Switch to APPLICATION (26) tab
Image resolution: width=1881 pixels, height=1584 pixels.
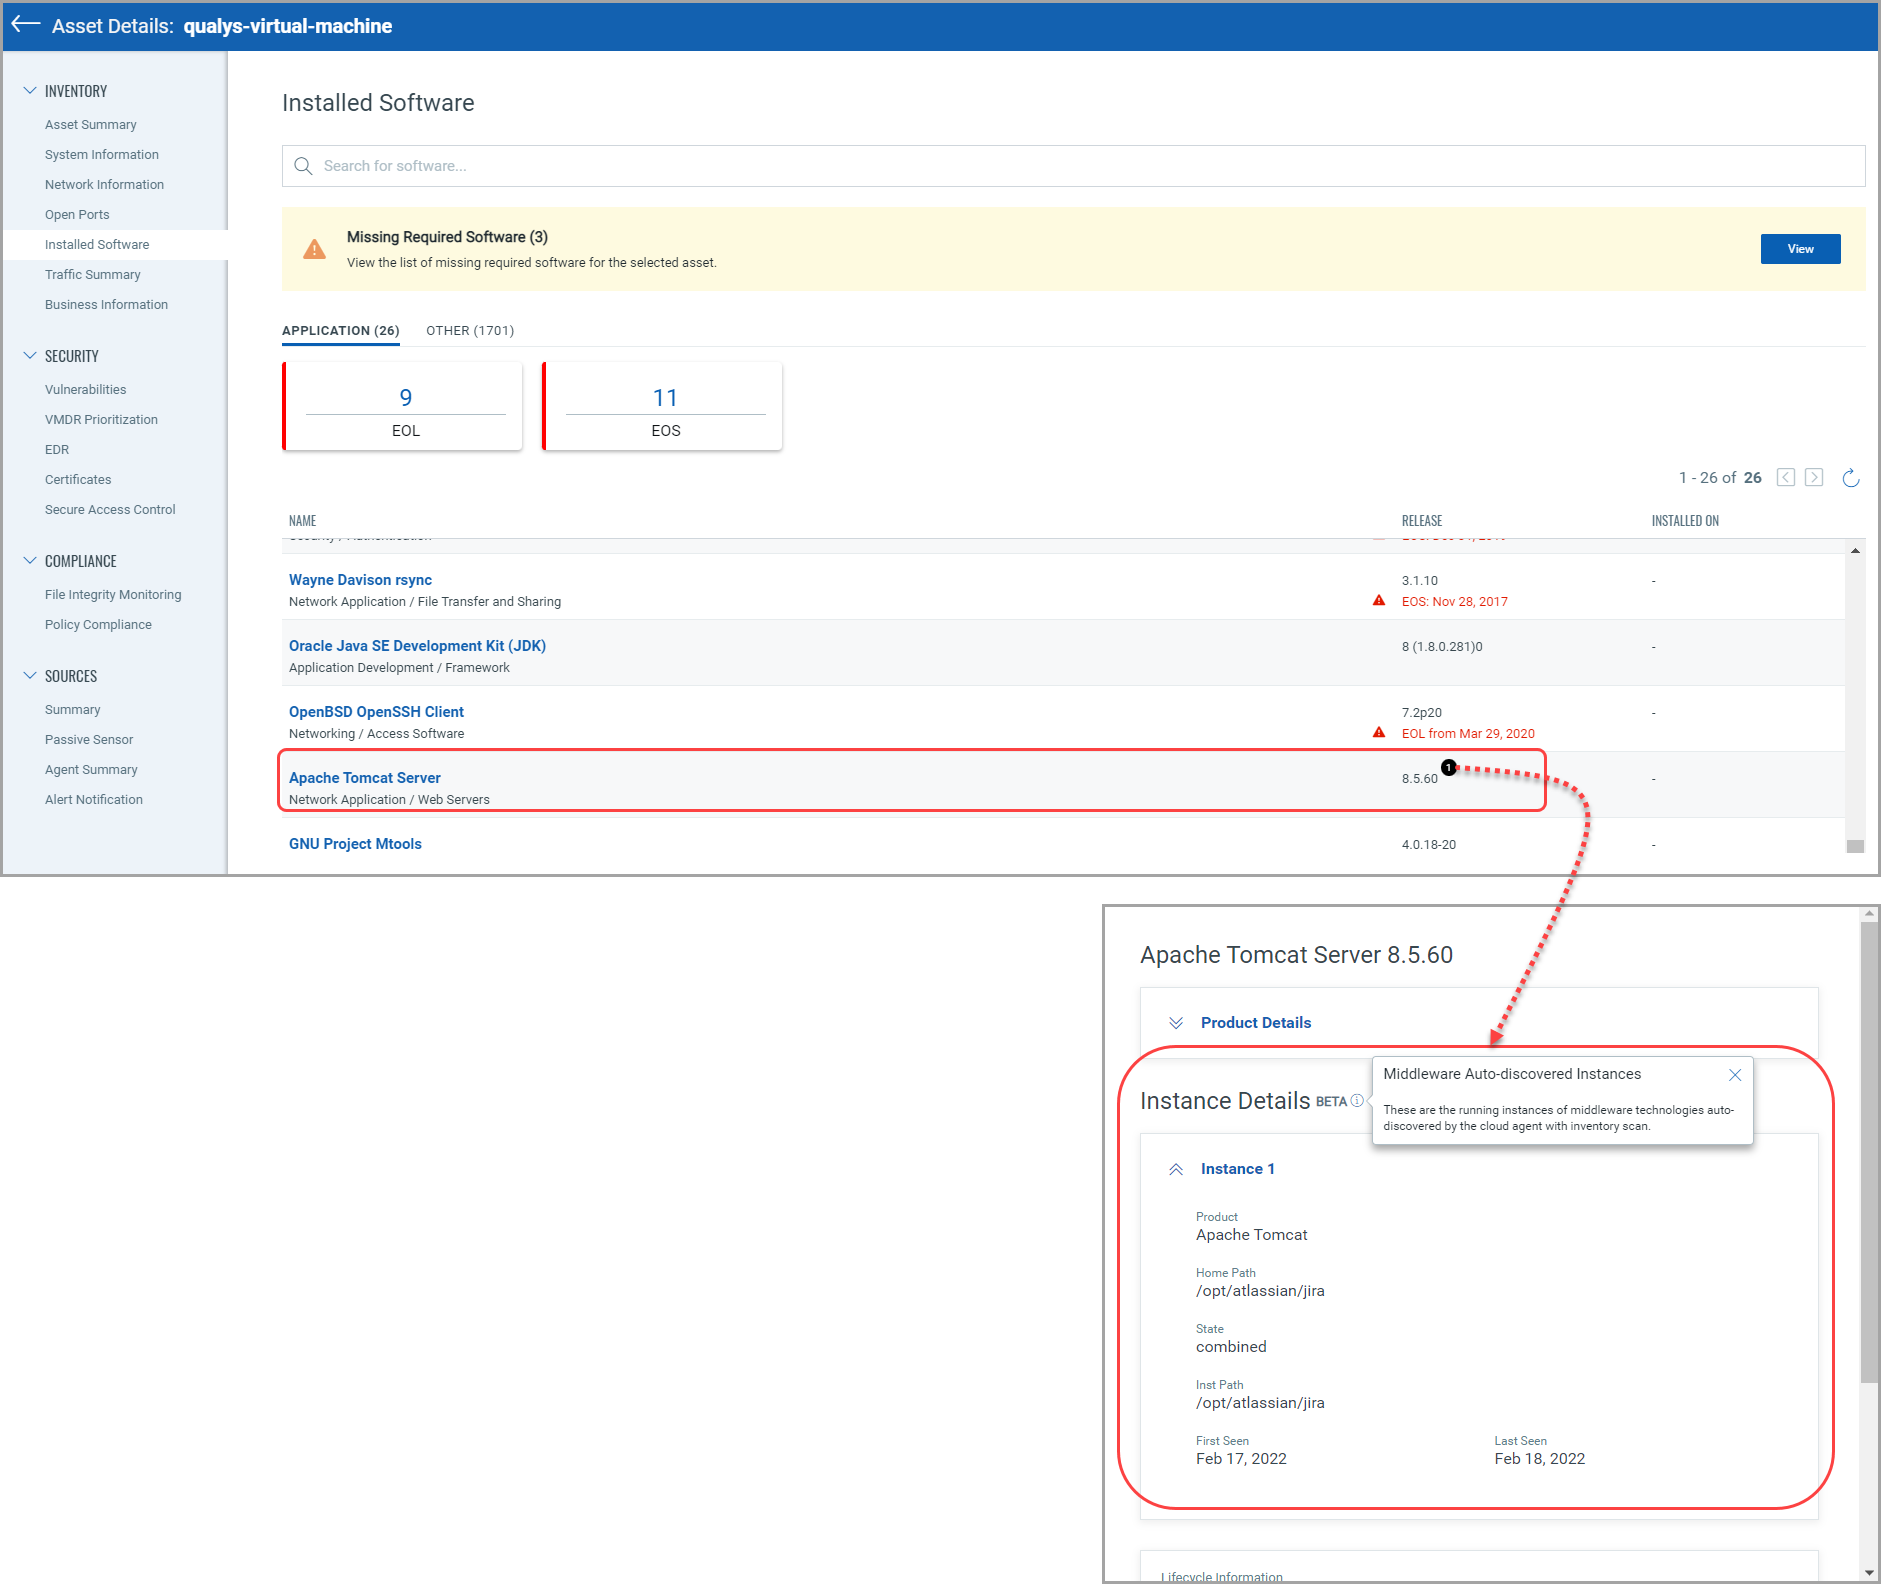click(341, 331)
